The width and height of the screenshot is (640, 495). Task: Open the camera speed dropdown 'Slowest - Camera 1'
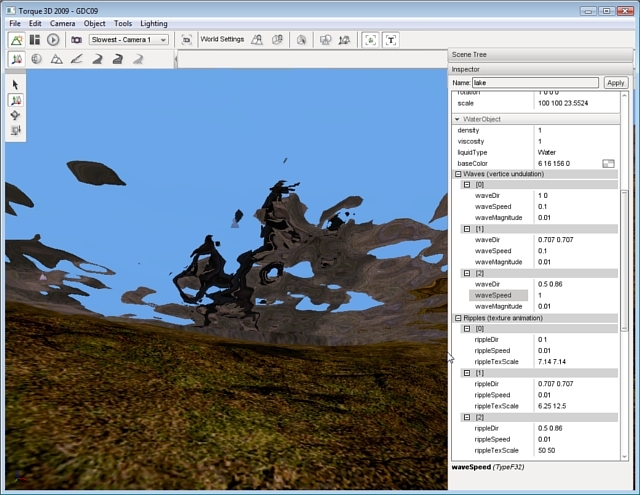click(x=129, y=40)
